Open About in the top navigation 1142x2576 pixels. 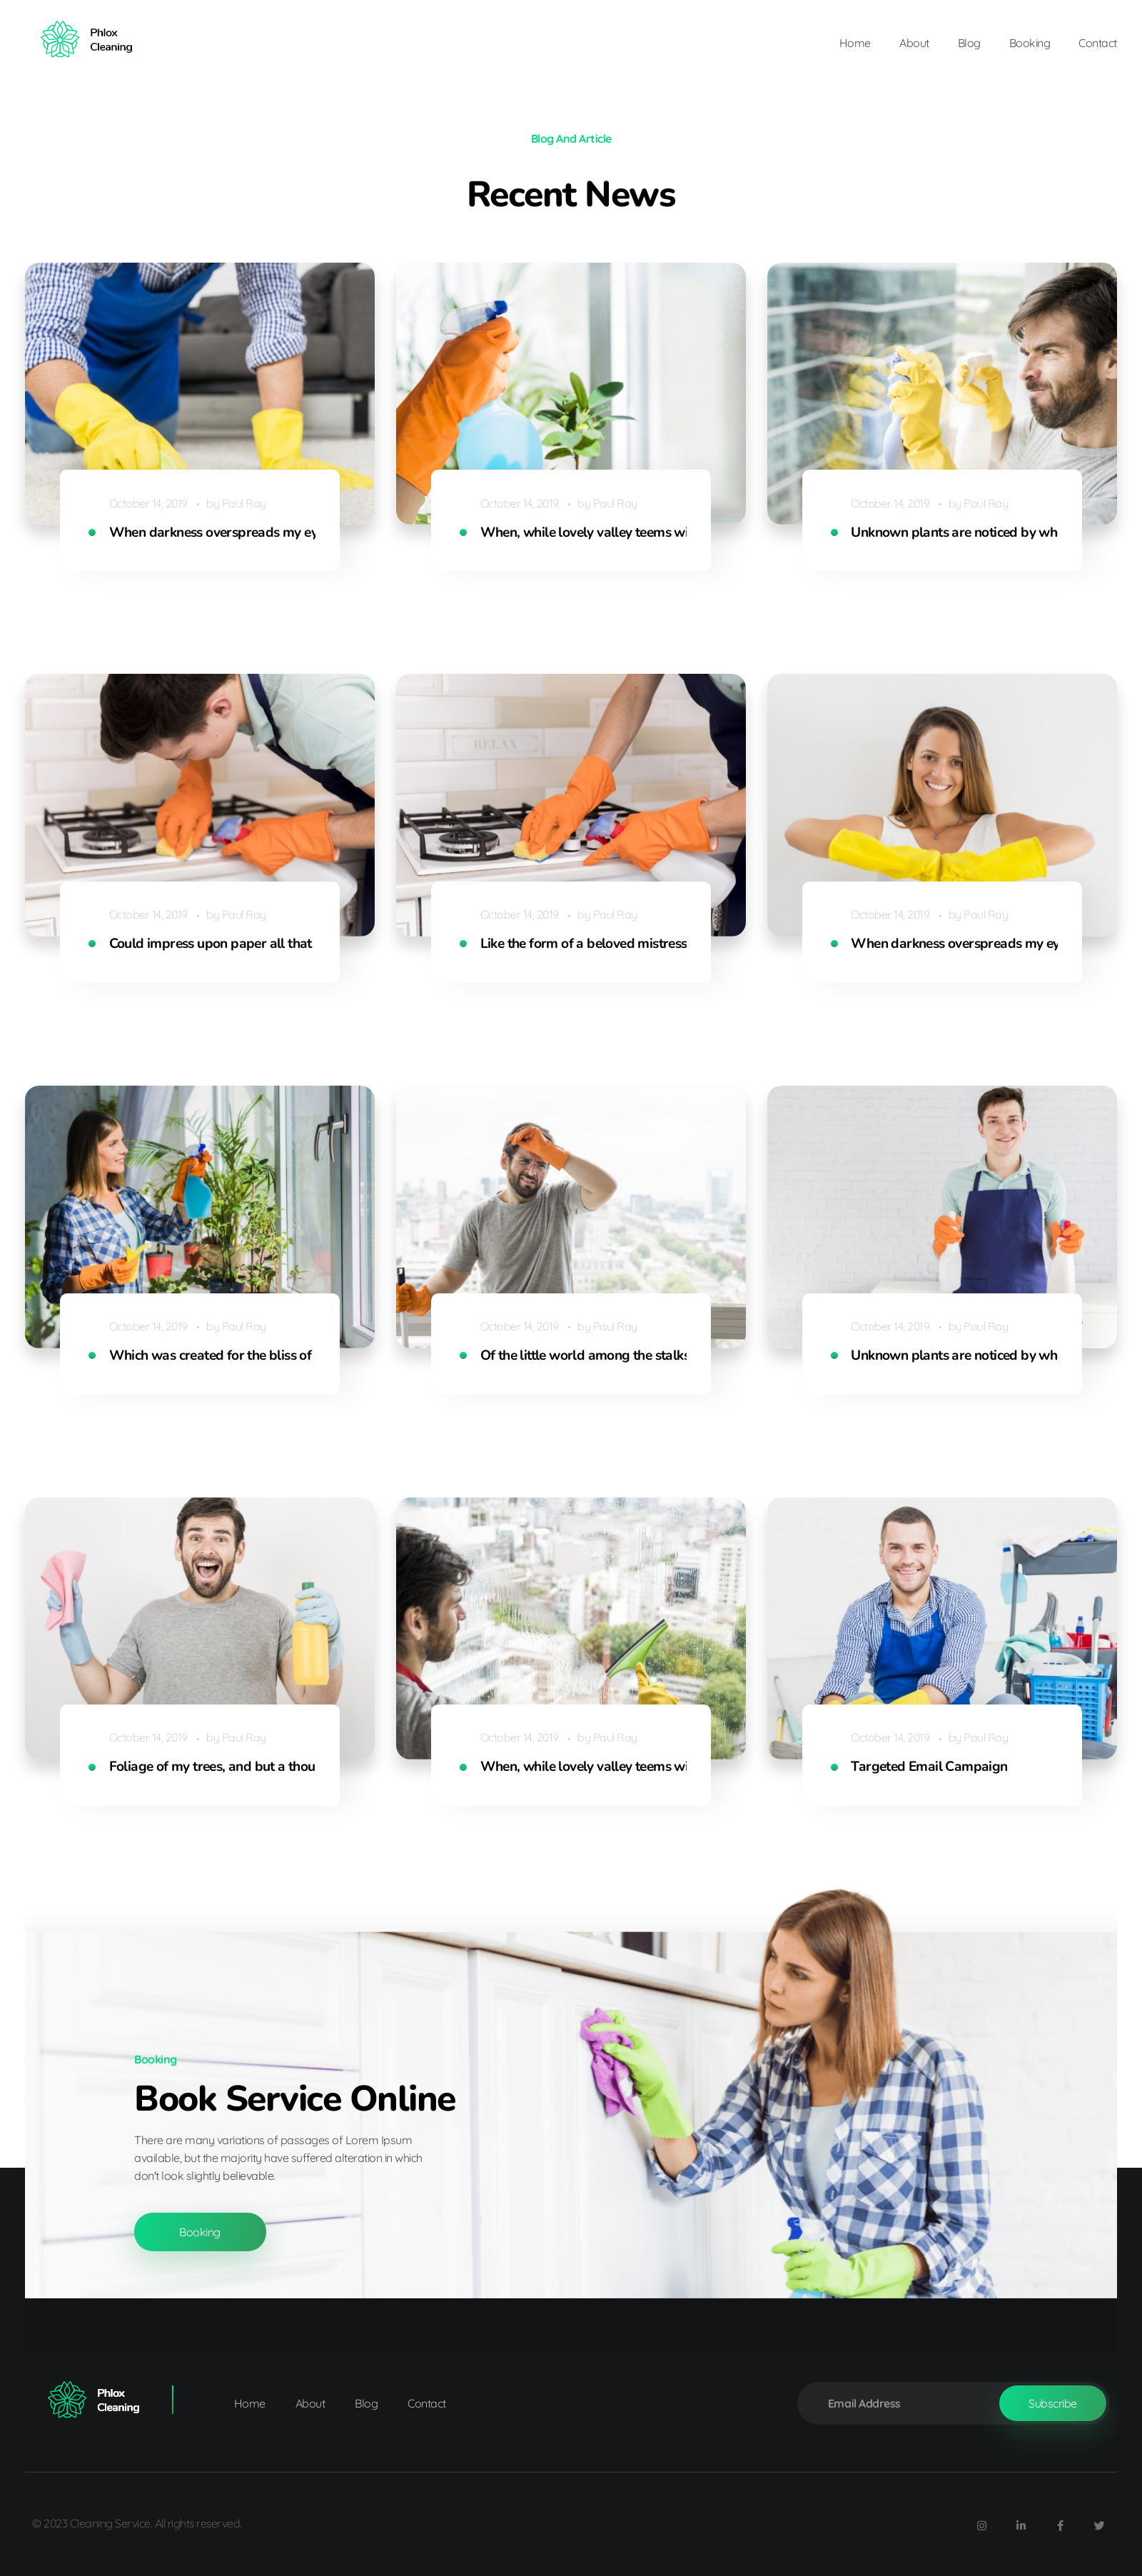pyautogui.click(x=913, y=43)
